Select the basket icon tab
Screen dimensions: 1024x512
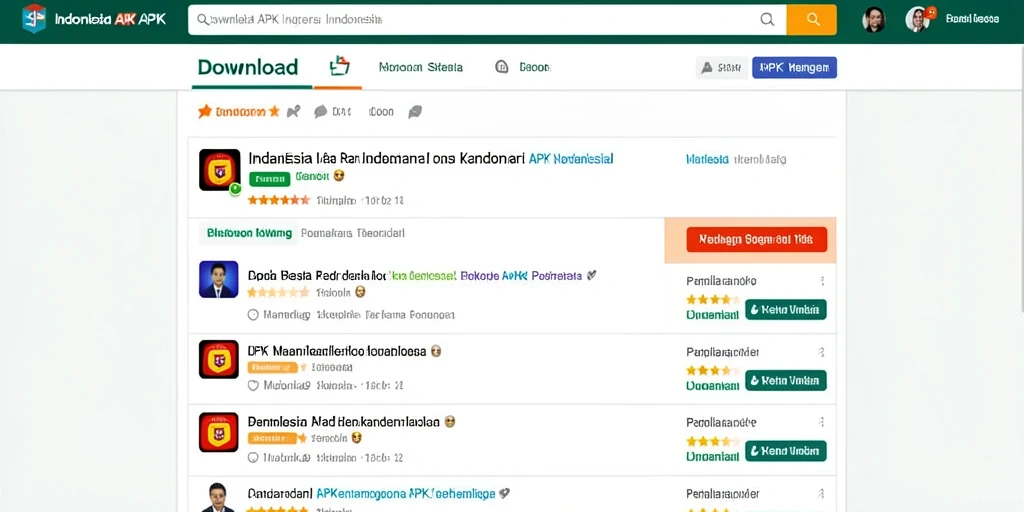(x=340, y=66)
